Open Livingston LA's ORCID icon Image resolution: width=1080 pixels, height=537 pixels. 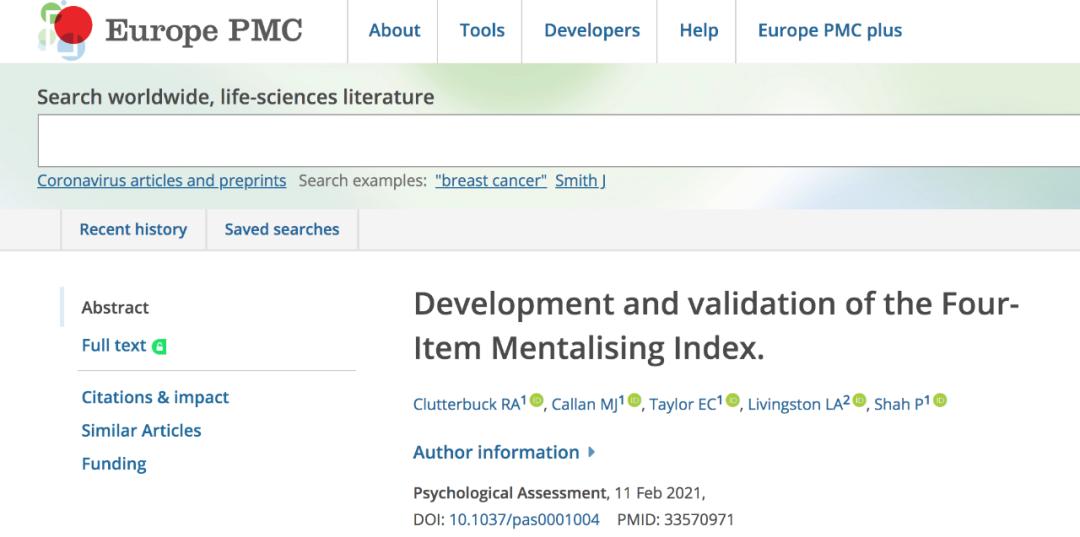(x=859, y=402)
